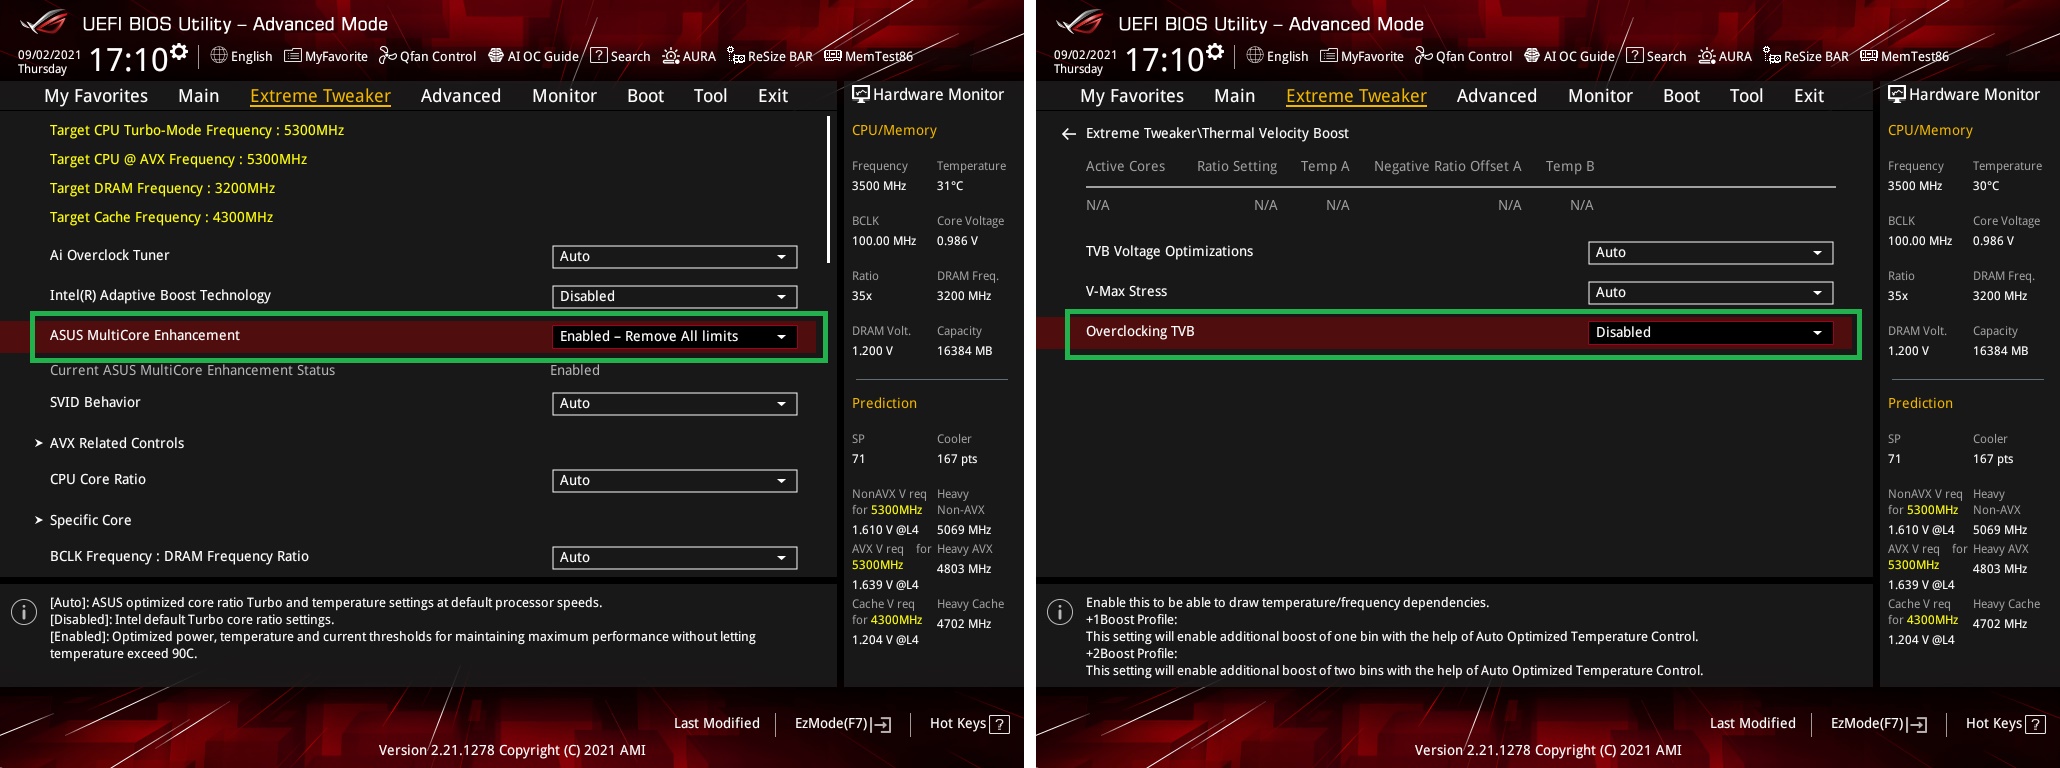This screenshot has height=768, width=2060.
Task: Open Ai Overclock Tuner dropdown
Action: click(x=675, y=257)
